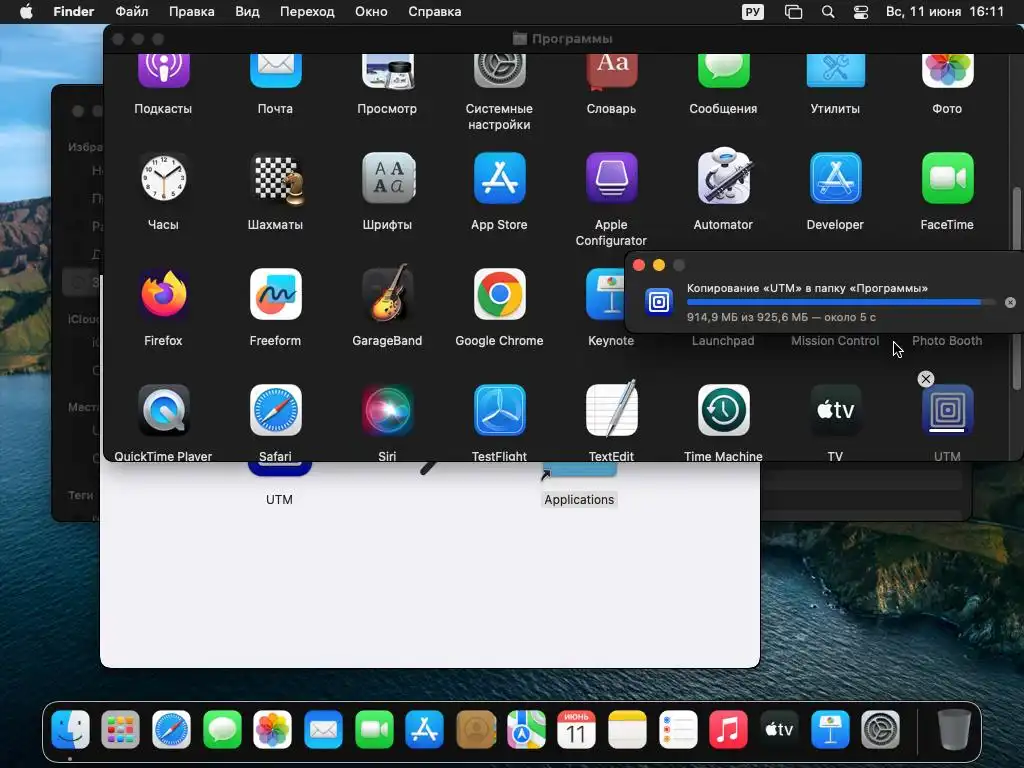Open the Developer app
This screenshot has width=1024, height=768.
(835, 178)
